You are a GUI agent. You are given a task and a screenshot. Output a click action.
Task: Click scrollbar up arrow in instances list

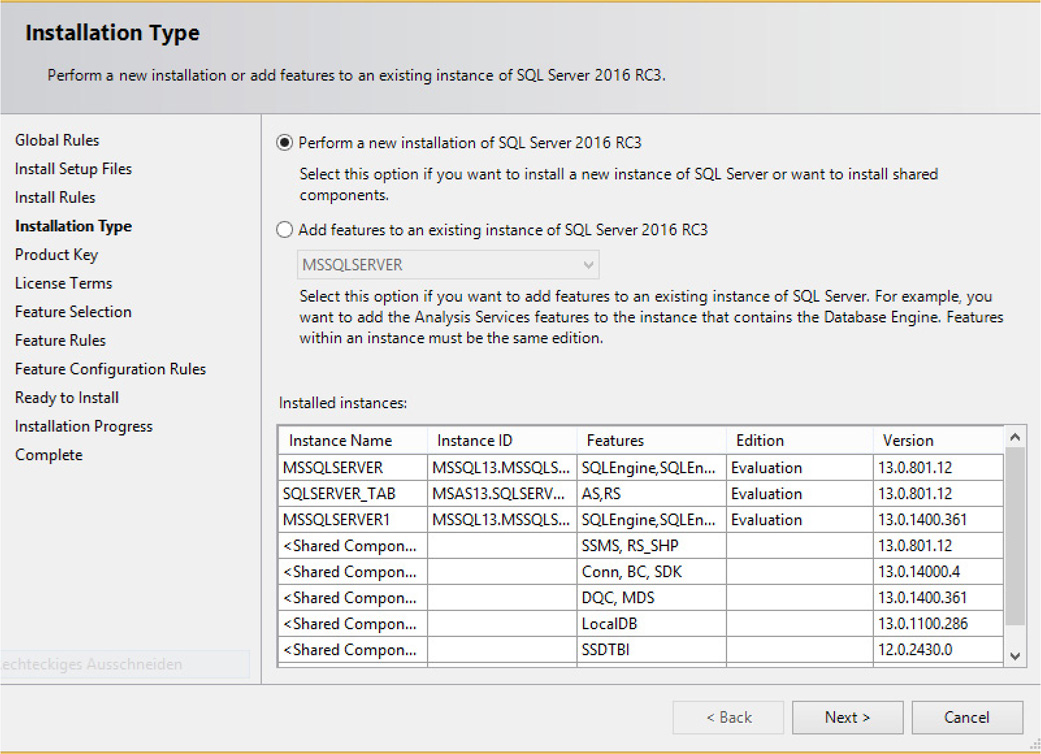point(1014,437)
